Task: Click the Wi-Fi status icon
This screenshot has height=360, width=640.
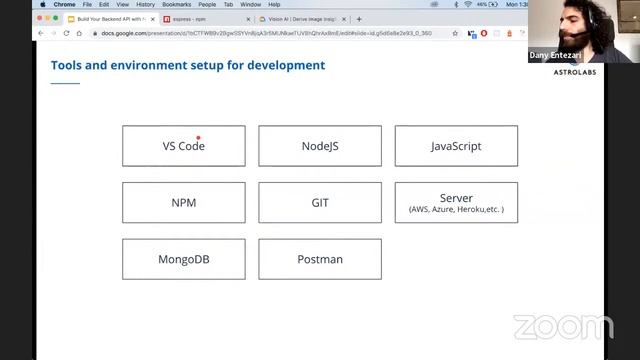Action: click(468, 4)
